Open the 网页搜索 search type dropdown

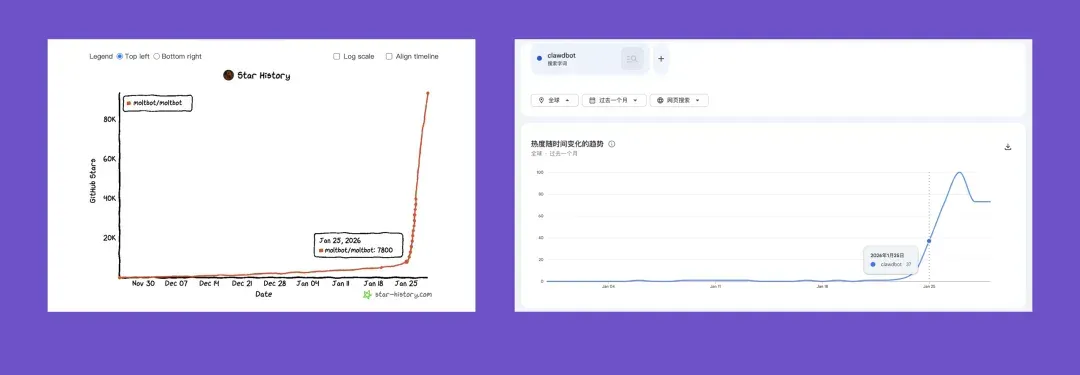point(679,100)
